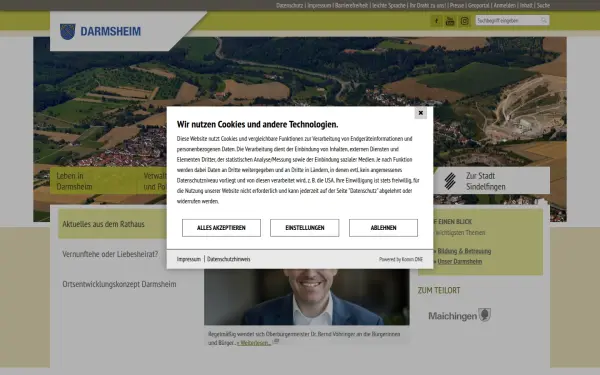Click the Darmsheim coat of arms logo
The width and height of the screenshot is (600, 375).
pyautogui.click(x=68, y=31)
